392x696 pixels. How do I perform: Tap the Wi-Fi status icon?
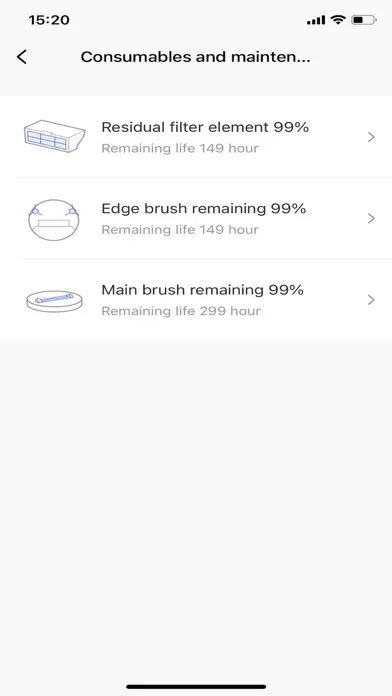coord(338,20)
